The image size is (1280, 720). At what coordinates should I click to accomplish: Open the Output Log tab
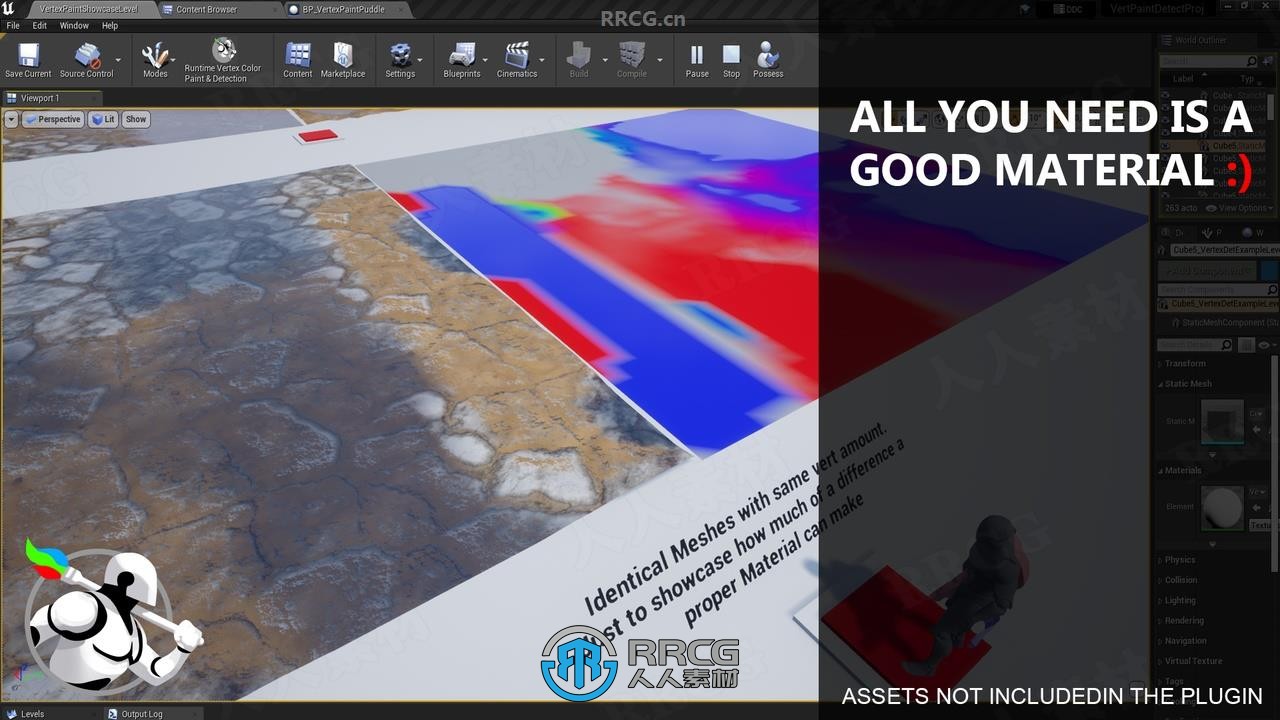141,714
